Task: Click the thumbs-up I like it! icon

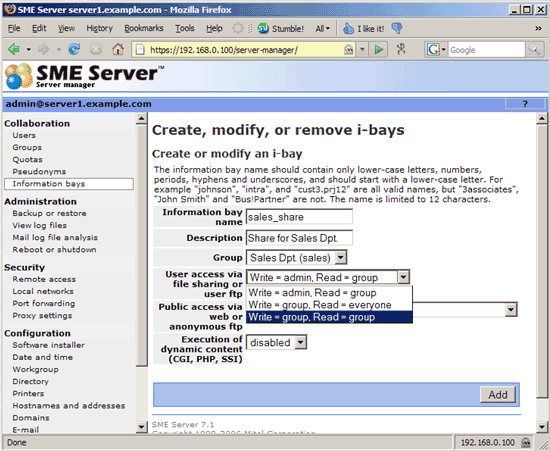Action: [x=348, y=28]
